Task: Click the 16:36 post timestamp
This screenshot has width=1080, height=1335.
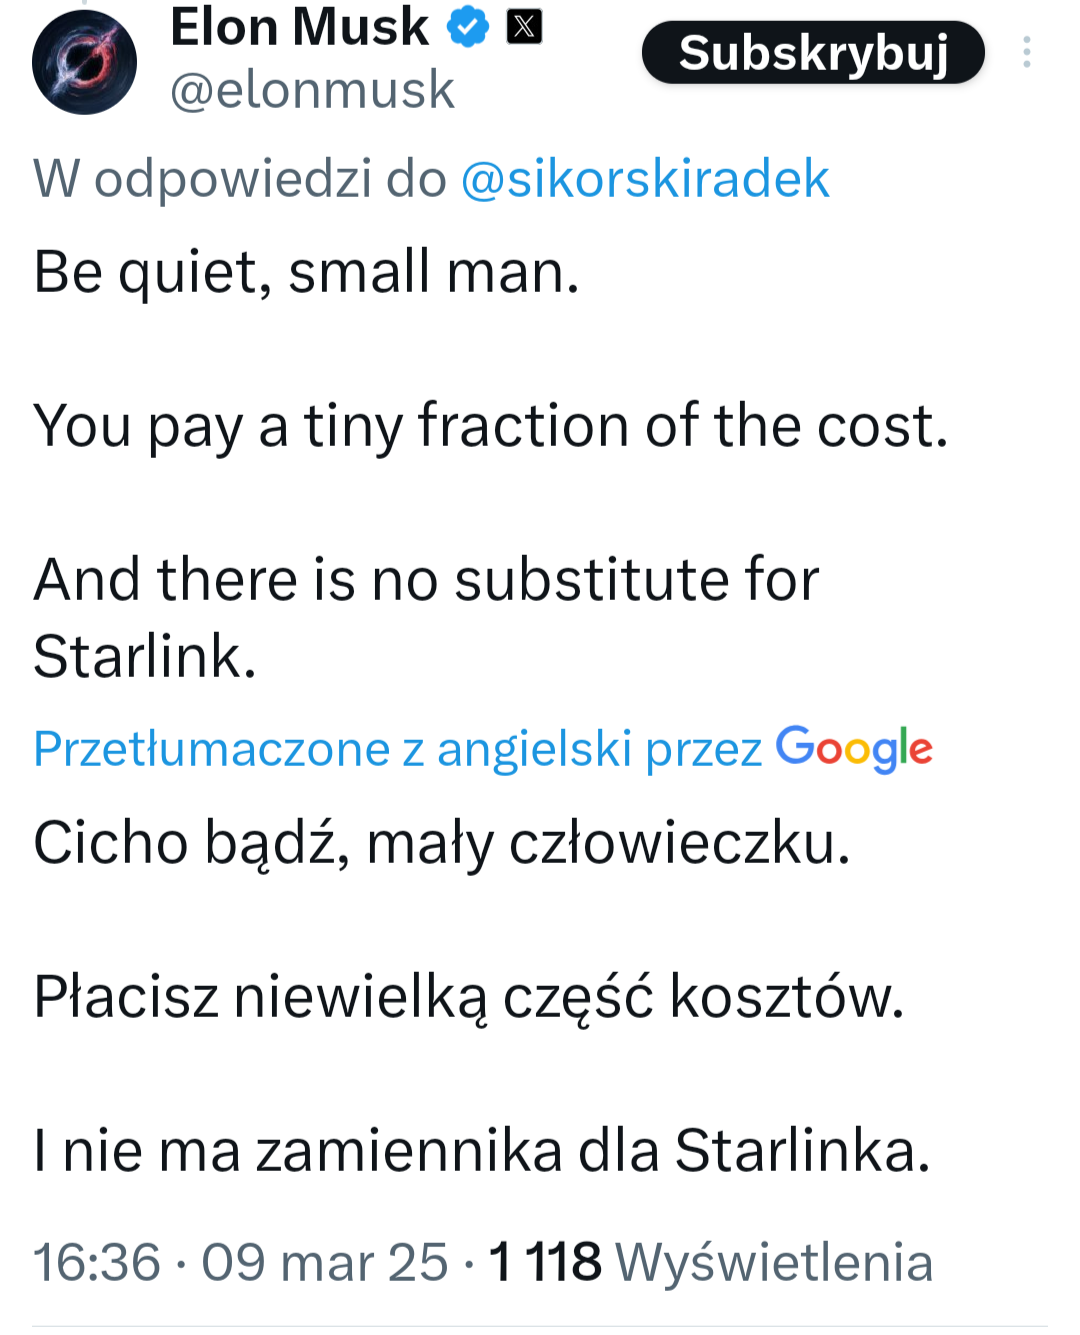Action: [97, 1261]
